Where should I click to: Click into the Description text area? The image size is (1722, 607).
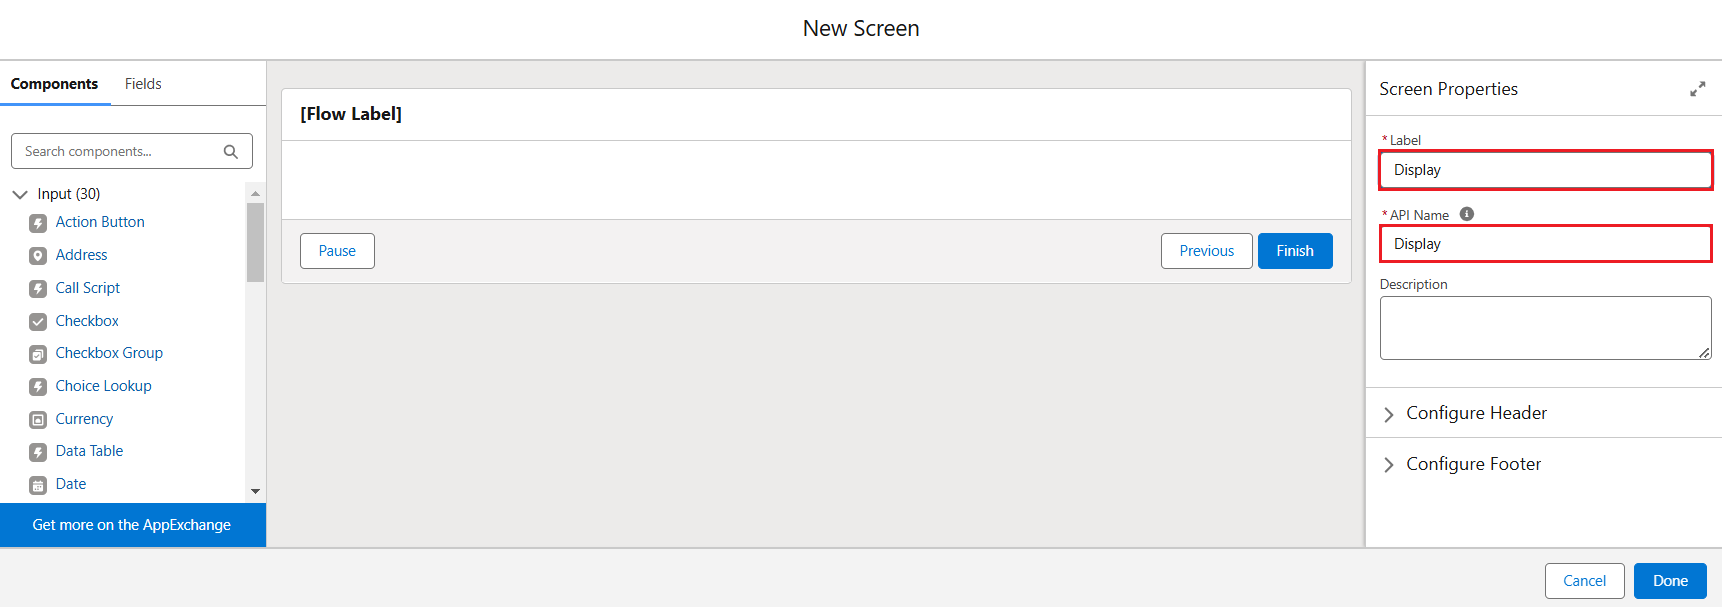(x=1545, y=328)
